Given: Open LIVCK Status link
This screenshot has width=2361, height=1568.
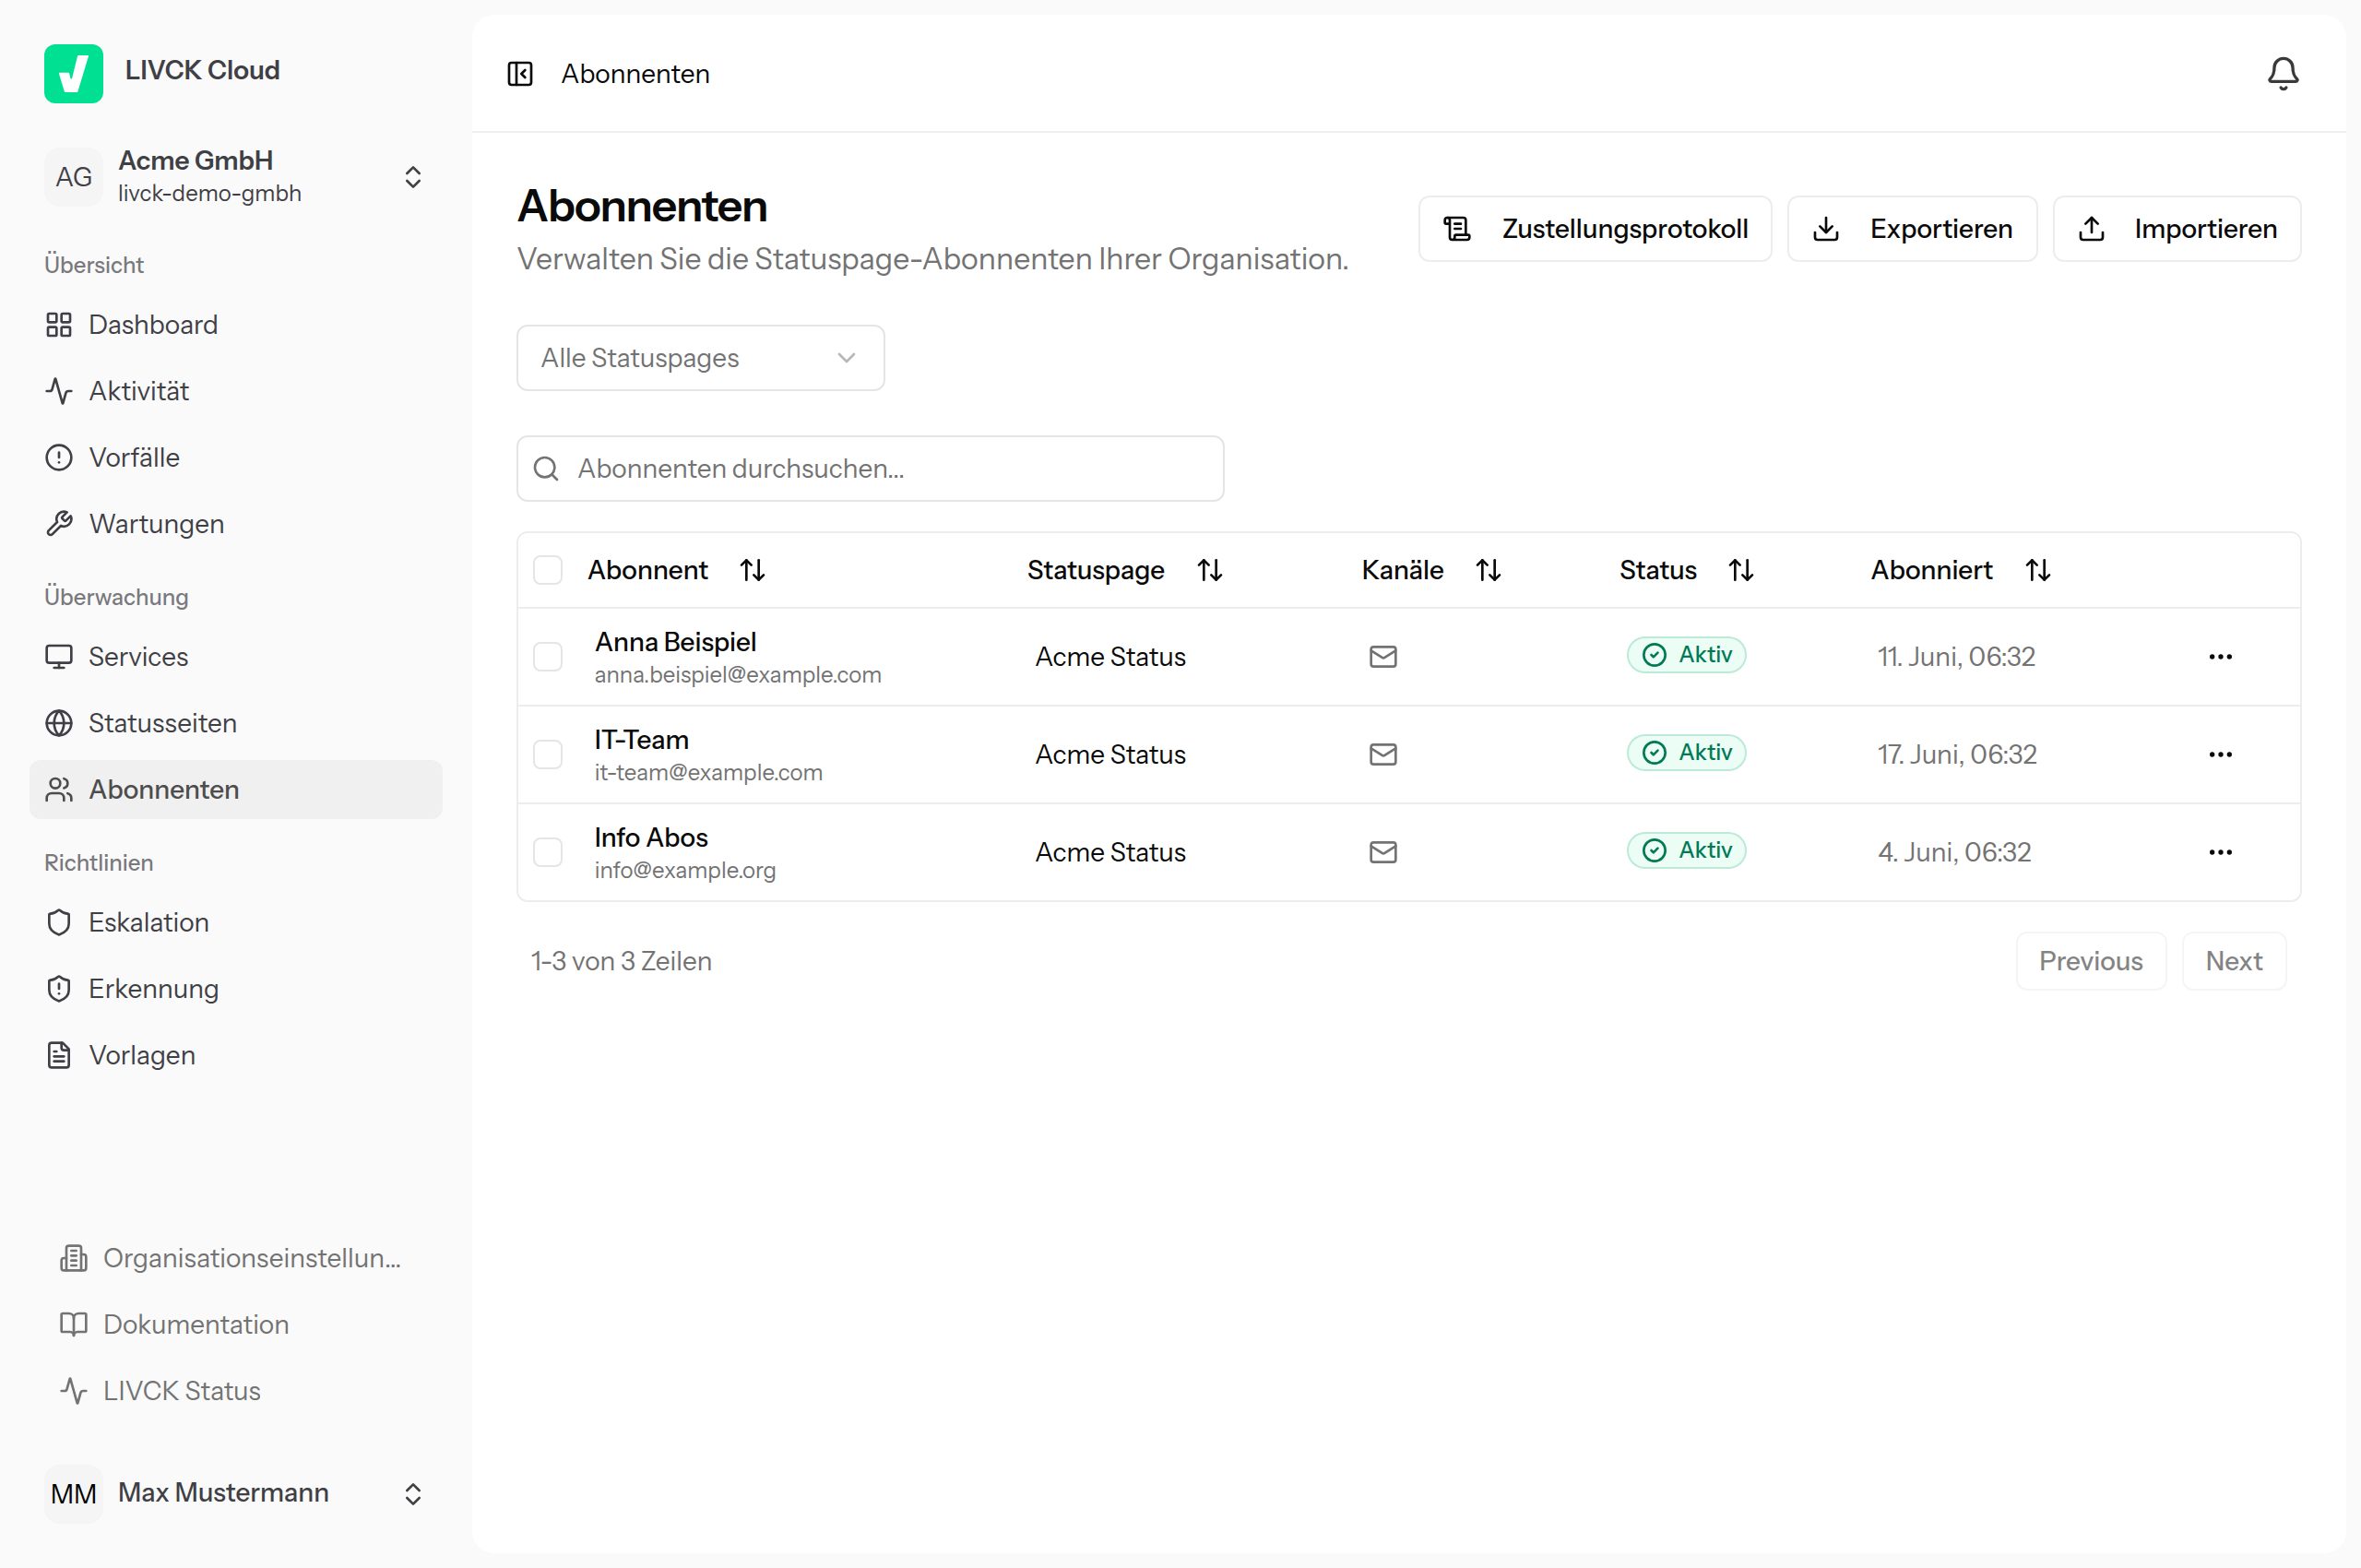Looking at the screenshot, I should tap(236, 1391).
